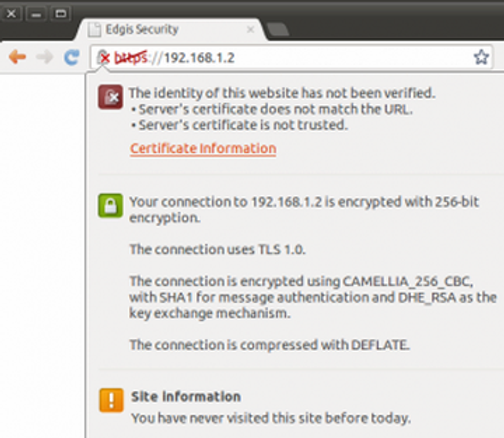Minimize the browser window
The image size is (504, 438).
click(x=36, y=14)
